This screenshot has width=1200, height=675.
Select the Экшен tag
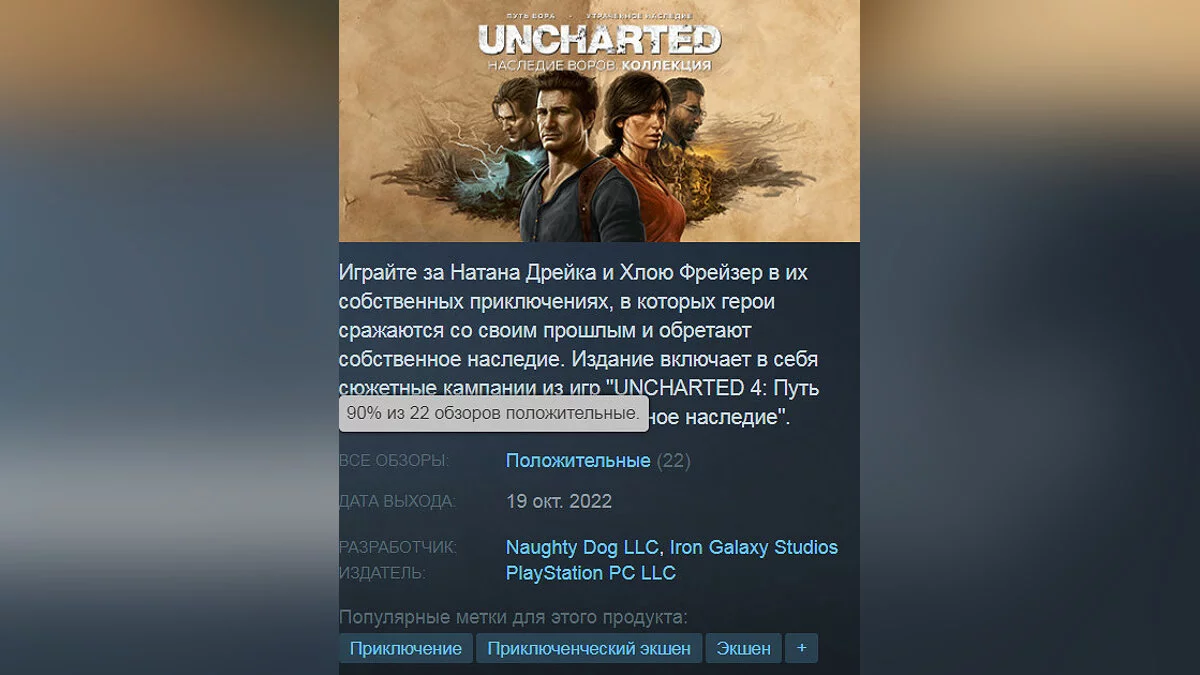point(743,648)
